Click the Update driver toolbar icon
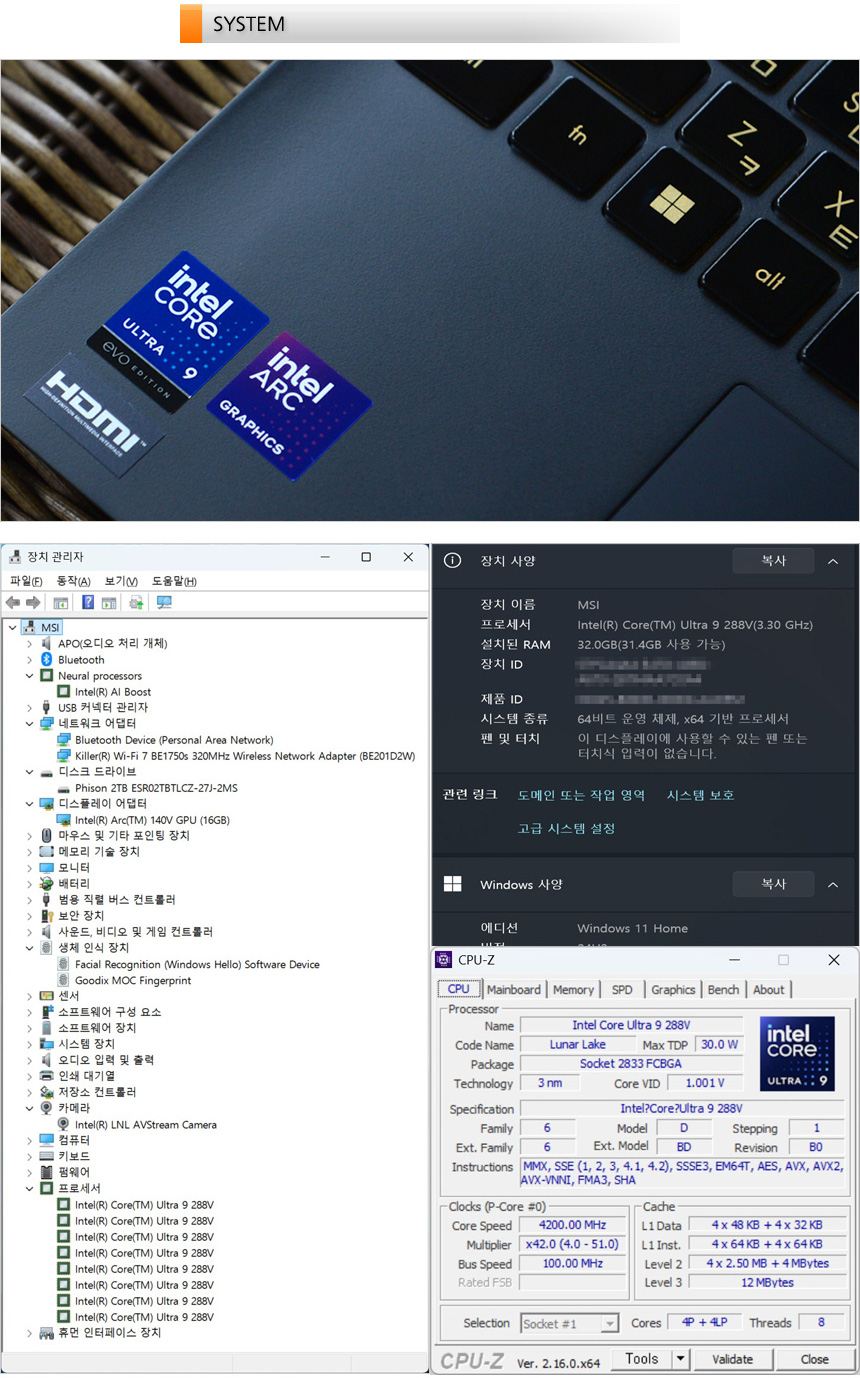Image resolution: width=860 pixels, height=1378 pixels. click(x=136, y=603)
